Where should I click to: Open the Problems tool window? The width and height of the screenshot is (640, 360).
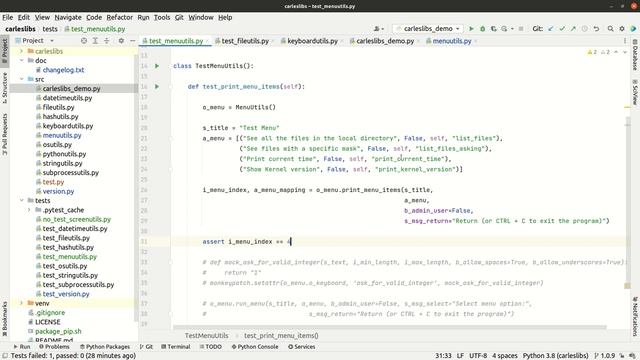(54, 347)
